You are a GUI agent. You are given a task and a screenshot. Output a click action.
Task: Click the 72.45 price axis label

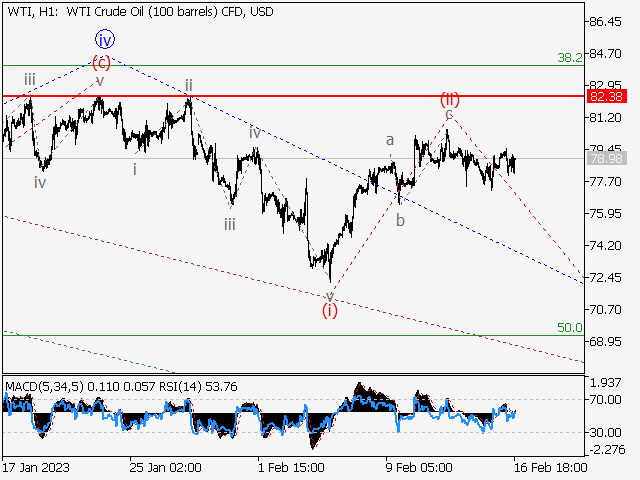tap(606, 278)
